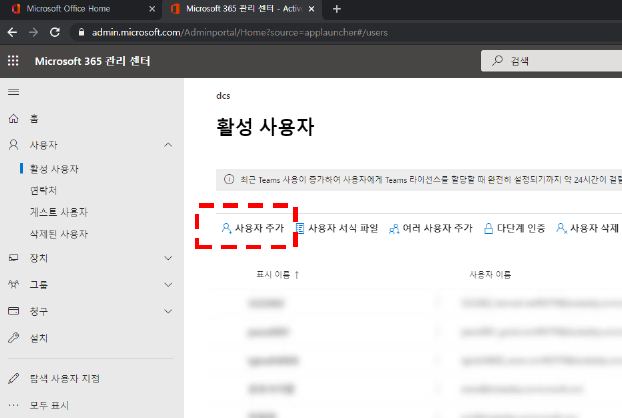Click the Teams notice info icon

229,179
